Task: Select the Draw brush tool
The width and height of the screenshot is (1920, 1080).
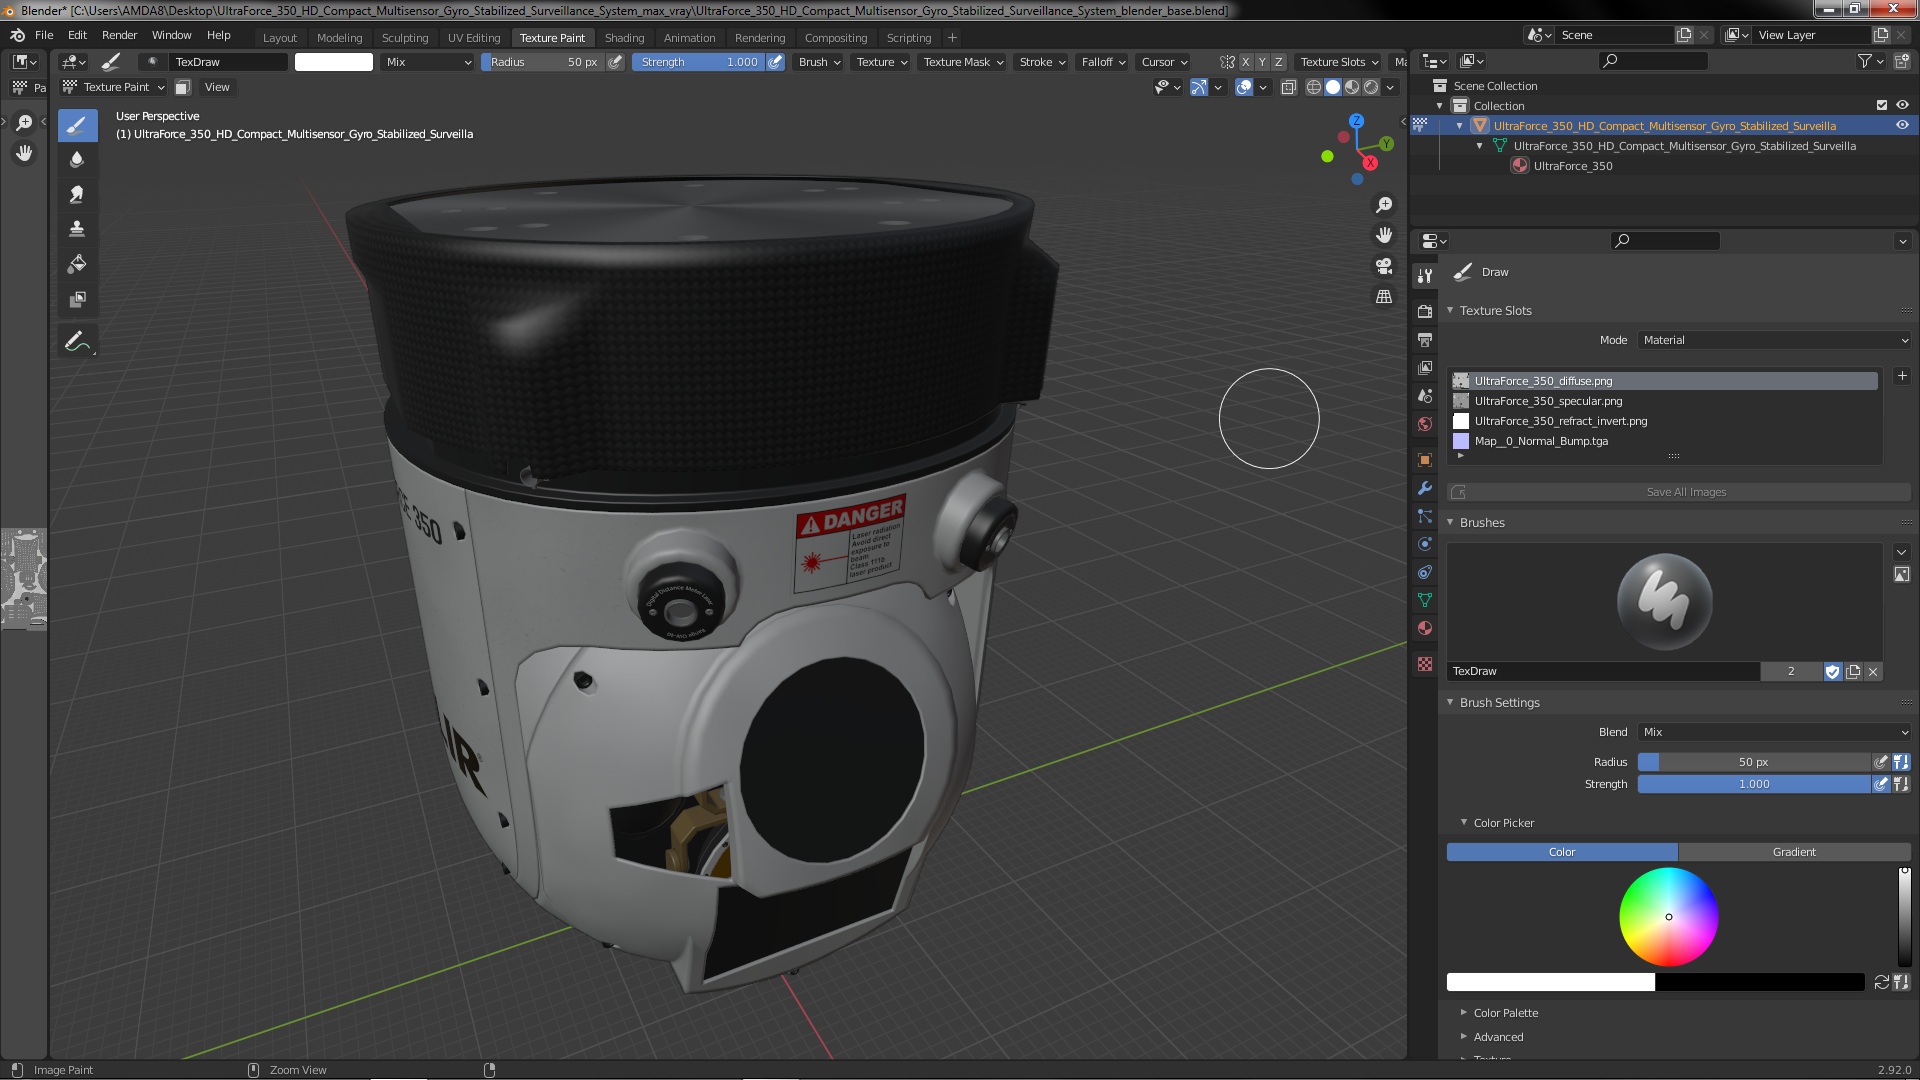Action: click(77, 125)
